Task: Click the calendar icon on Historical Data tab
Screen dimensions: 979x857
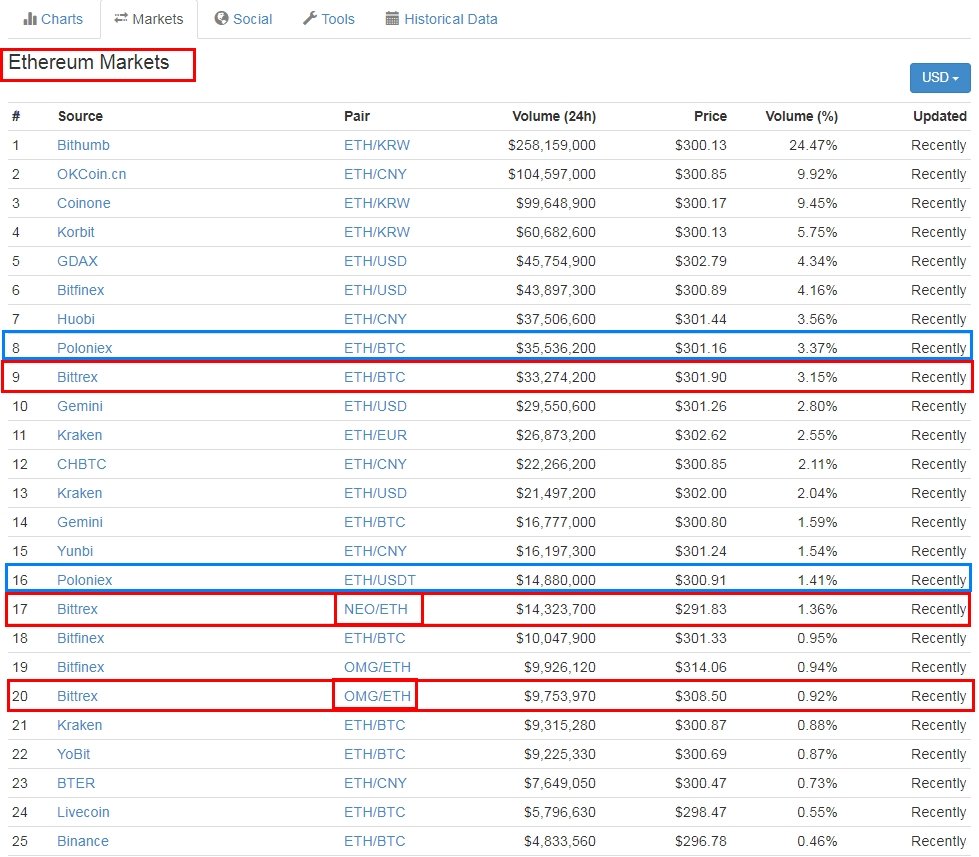Action: [x=392, y=19]
